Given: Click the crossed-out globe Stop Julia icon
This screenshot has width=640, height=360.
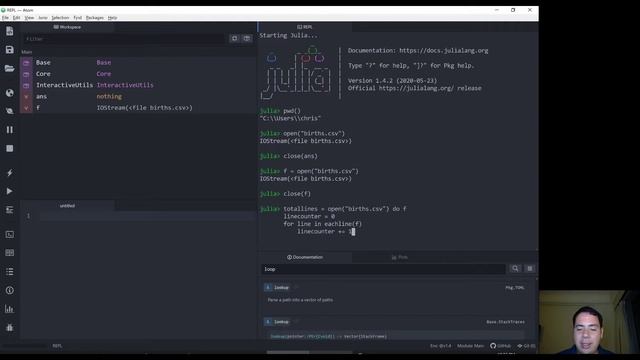Looking at the screenshot, I should pos(9,111).
